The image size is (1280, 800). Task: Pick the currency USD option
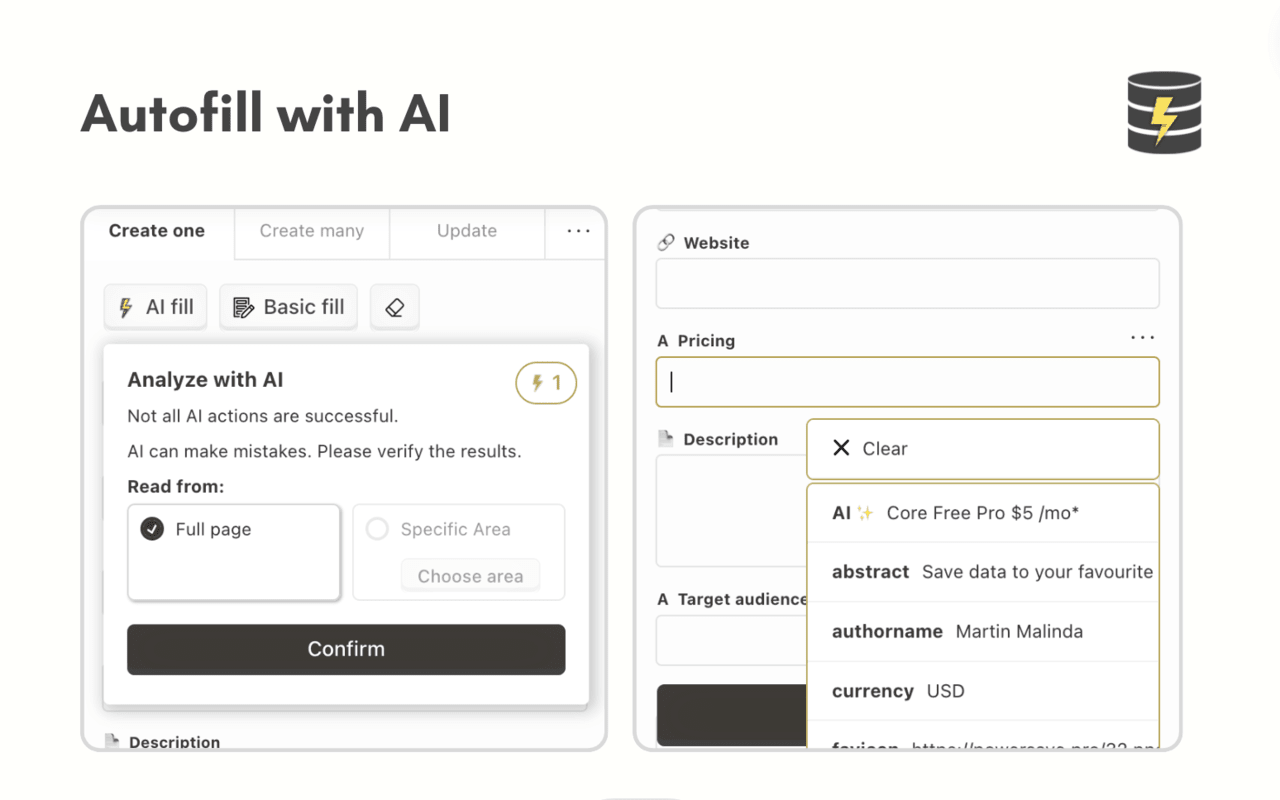click(x=982, y=691)
